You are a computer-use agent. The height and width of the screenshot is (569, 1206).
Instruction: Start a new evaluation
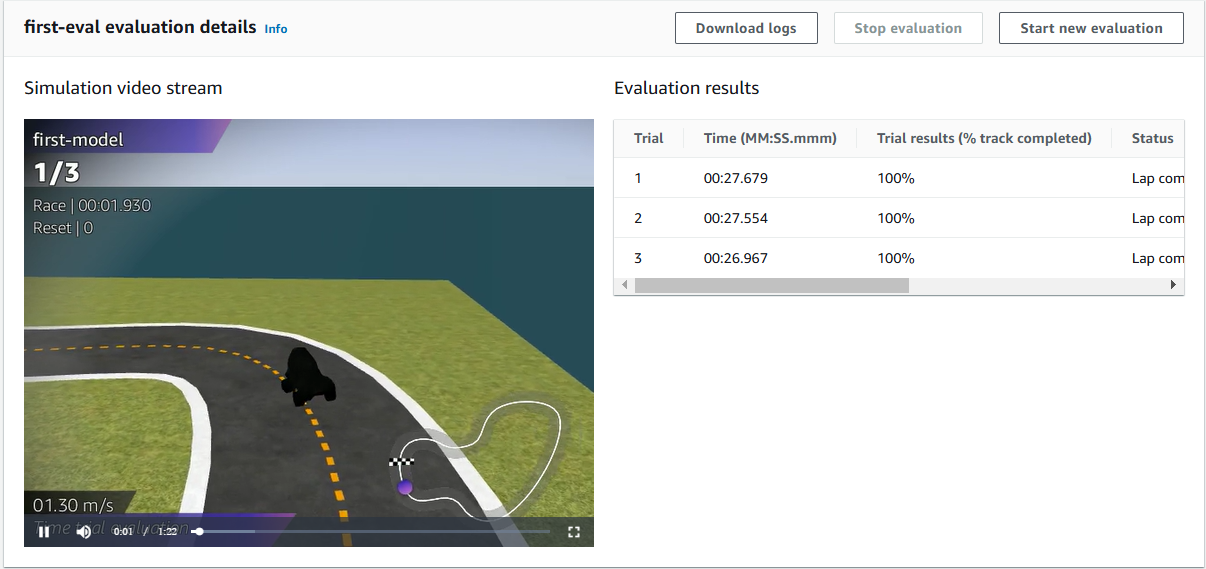tap(1091, 28)
